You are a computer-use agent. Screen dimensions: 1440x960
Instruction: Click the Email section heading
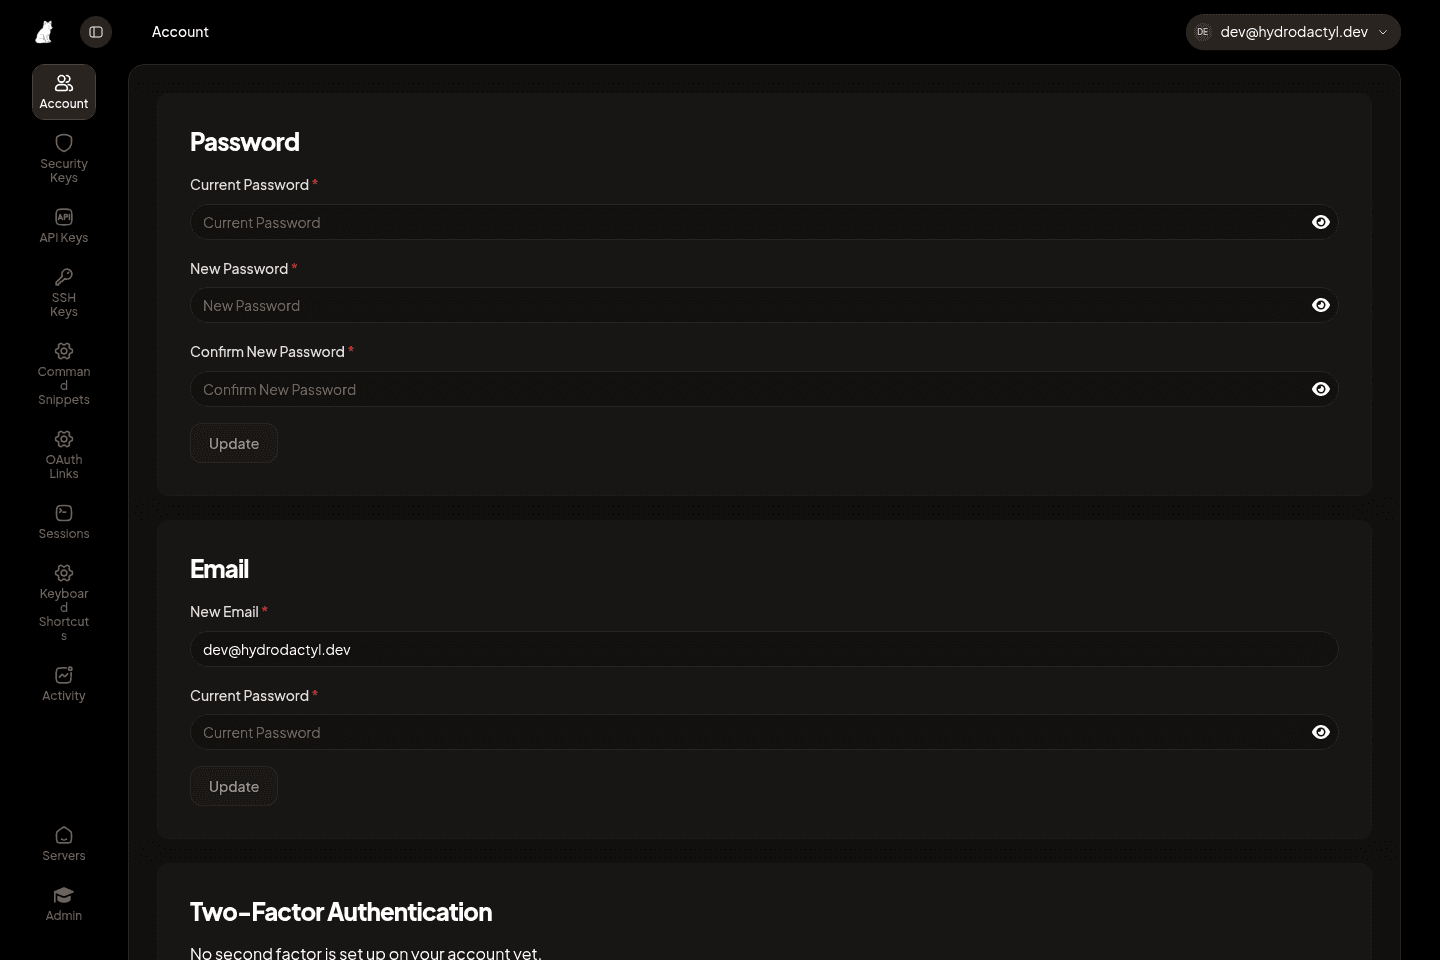(x=219, y=569)
